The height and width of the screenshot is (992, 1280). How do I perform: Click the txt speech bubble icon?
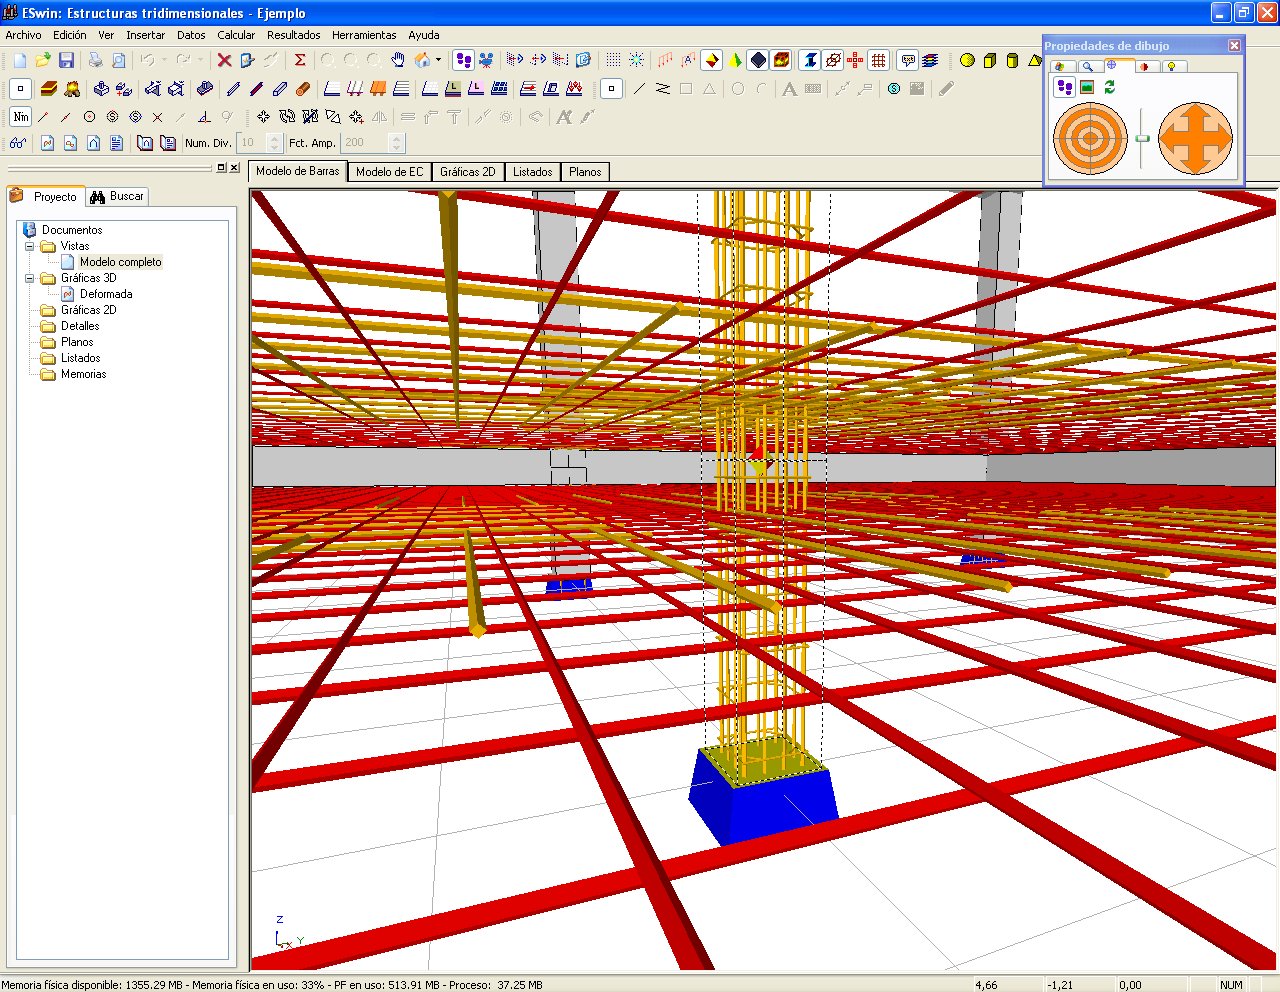click(x=907, y=61)
